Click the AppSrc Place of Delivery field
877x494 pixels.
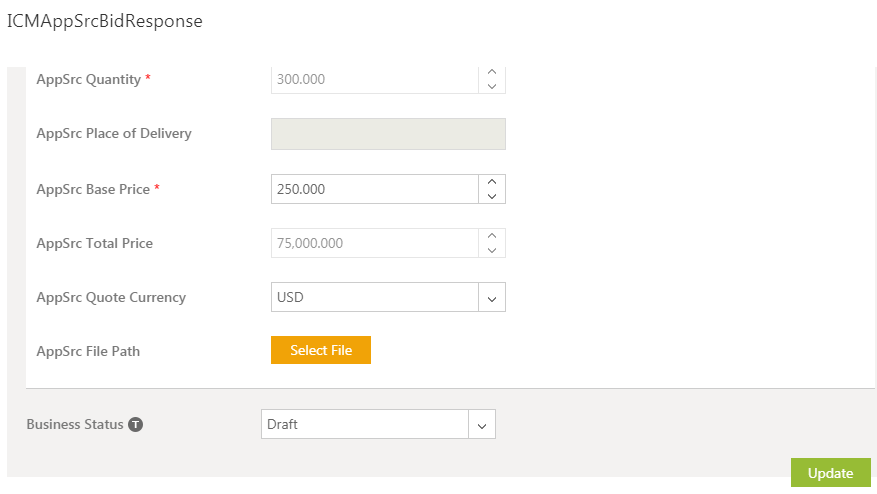pyautogui.click(x=388, y=134)
